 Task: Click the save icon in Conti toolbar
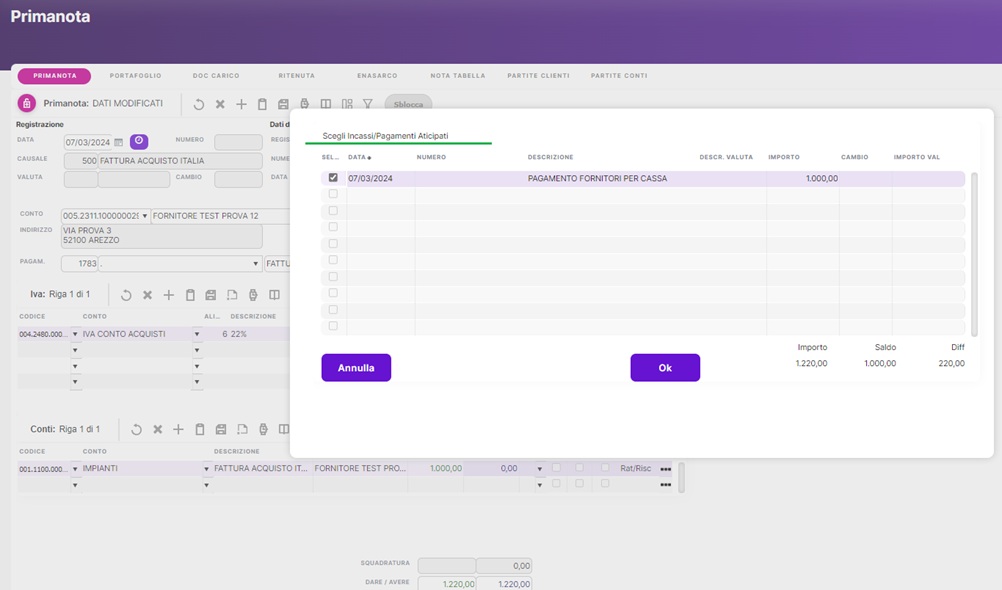click(x=220, y=430)
